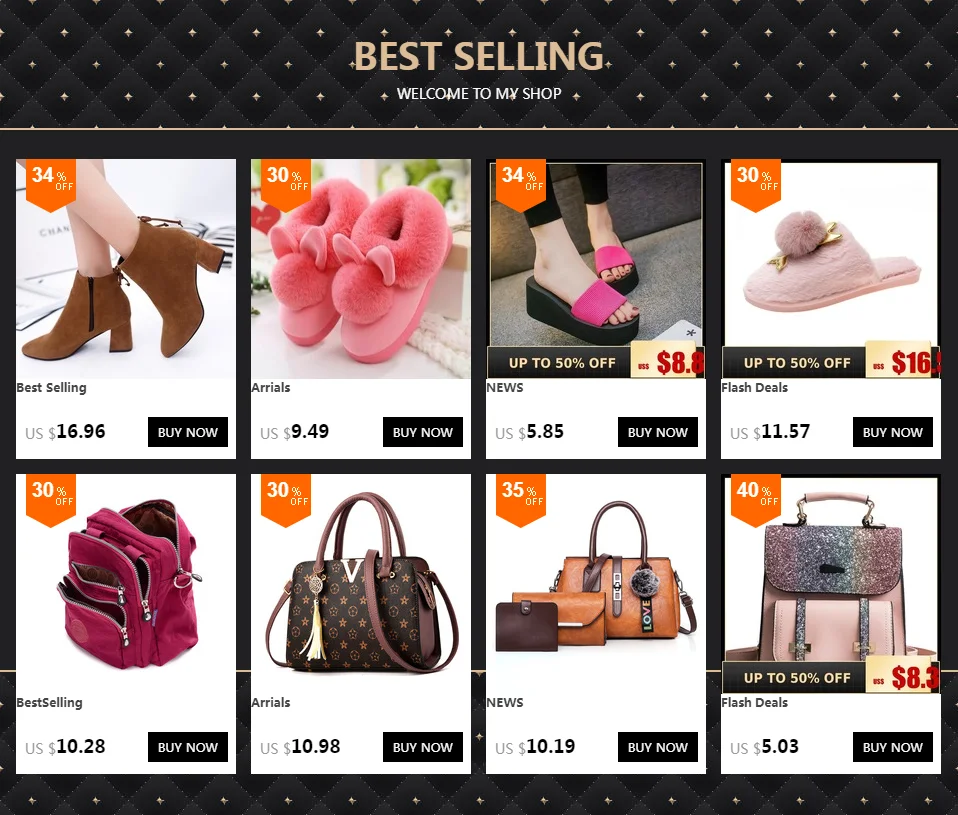Buy now the US $16.96 boots
Image resolution: width=958 pixels, height=815 pixels.
coord(188,432)
